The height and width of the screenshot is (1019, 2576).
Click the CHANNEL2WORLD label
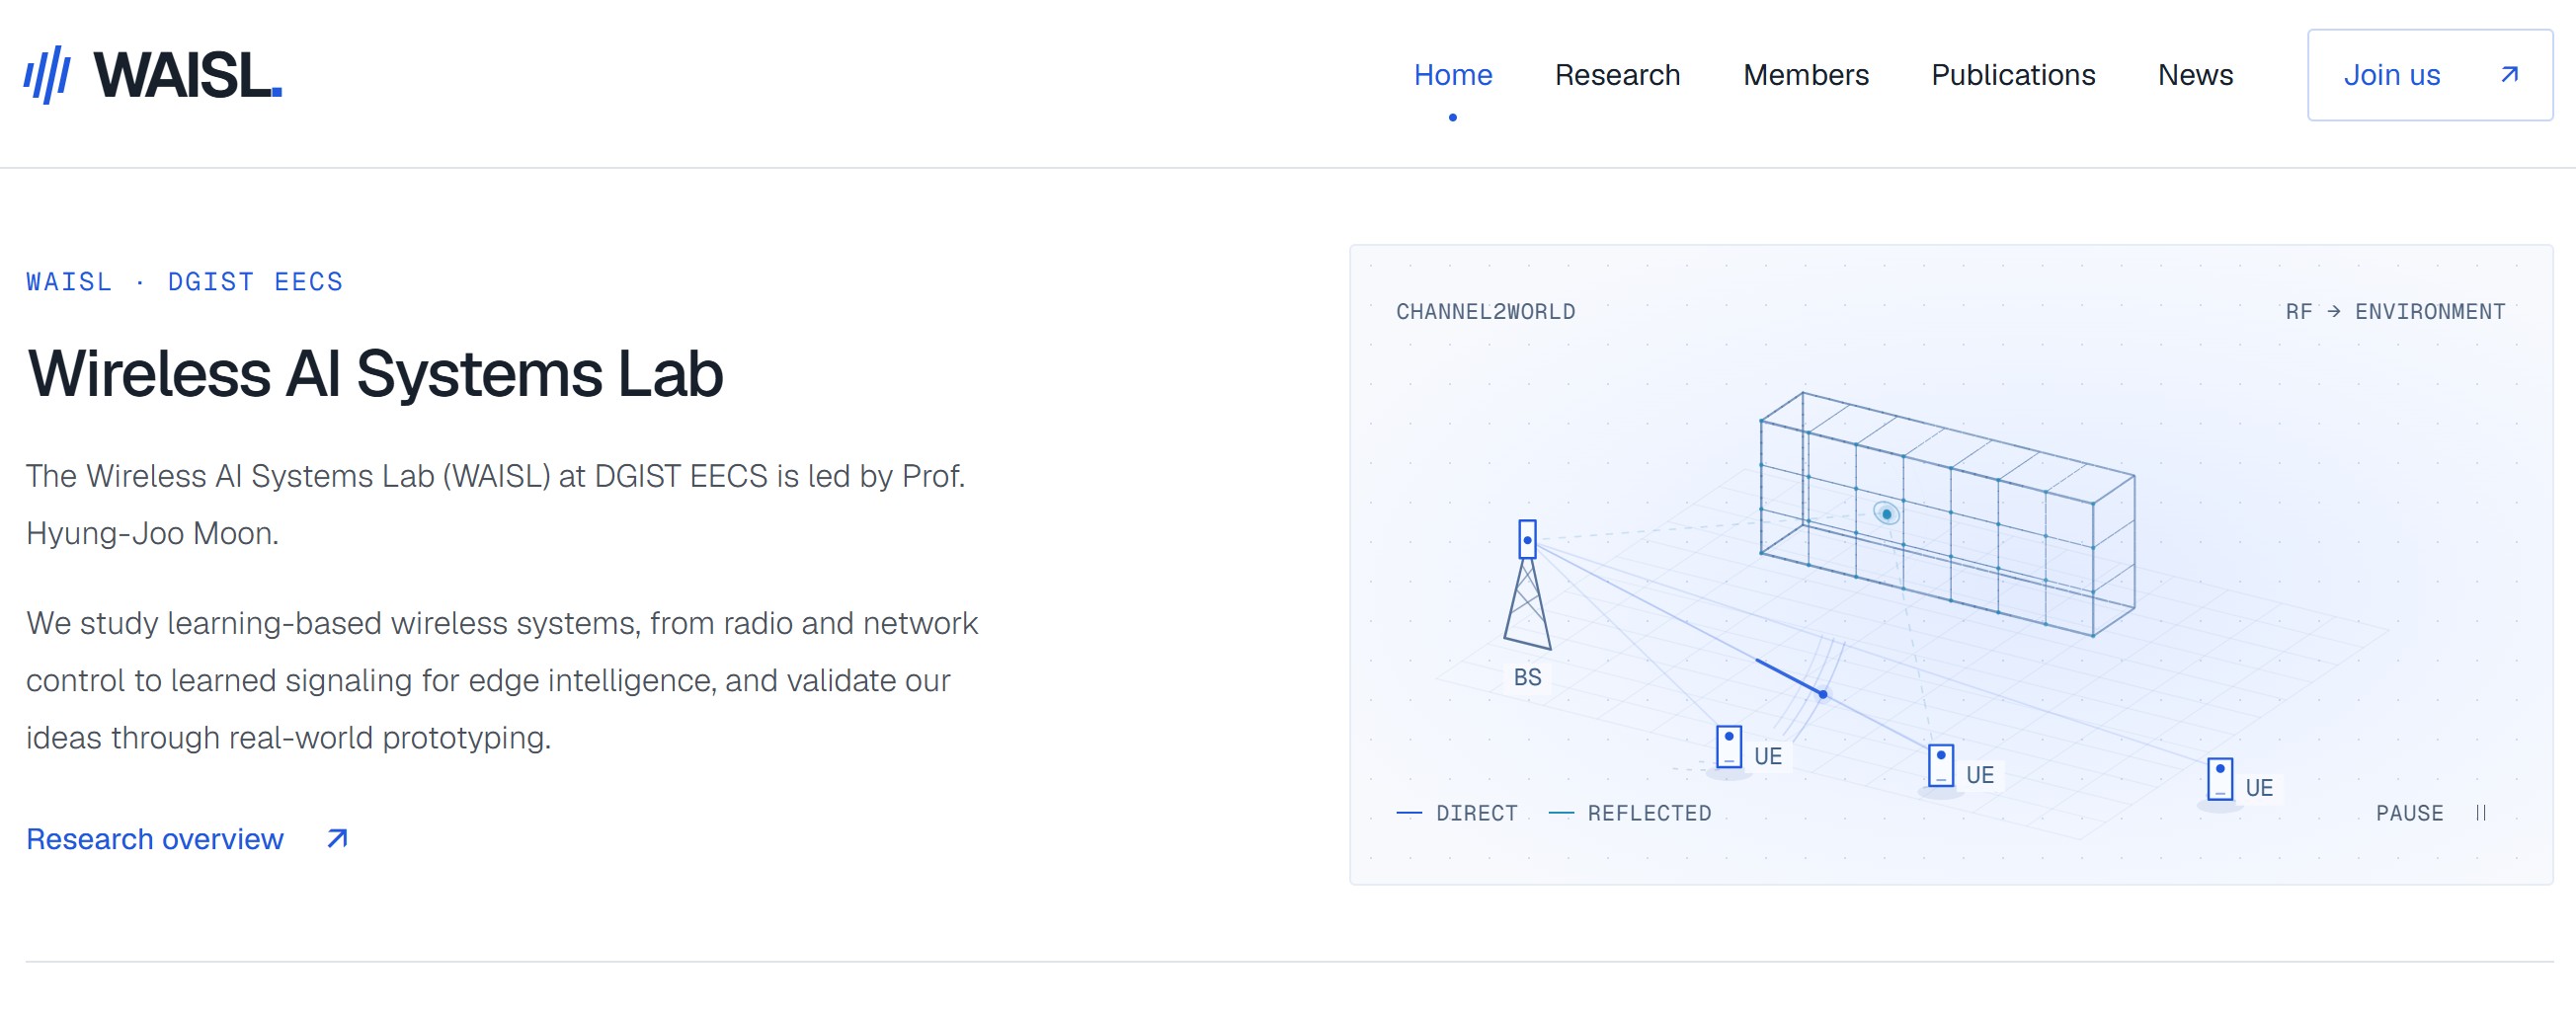[1485, 311]
